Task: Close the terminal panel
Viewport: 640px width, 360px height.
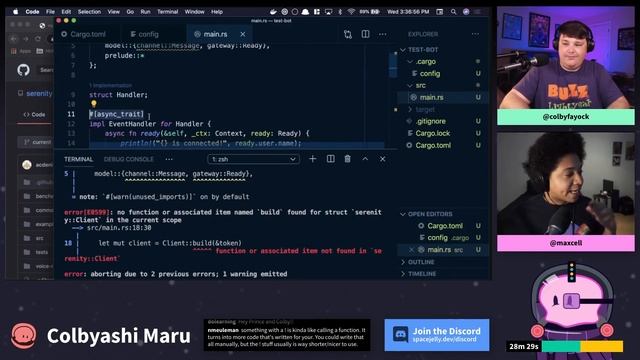Action: pyautogui.click(x=382, y=159)
